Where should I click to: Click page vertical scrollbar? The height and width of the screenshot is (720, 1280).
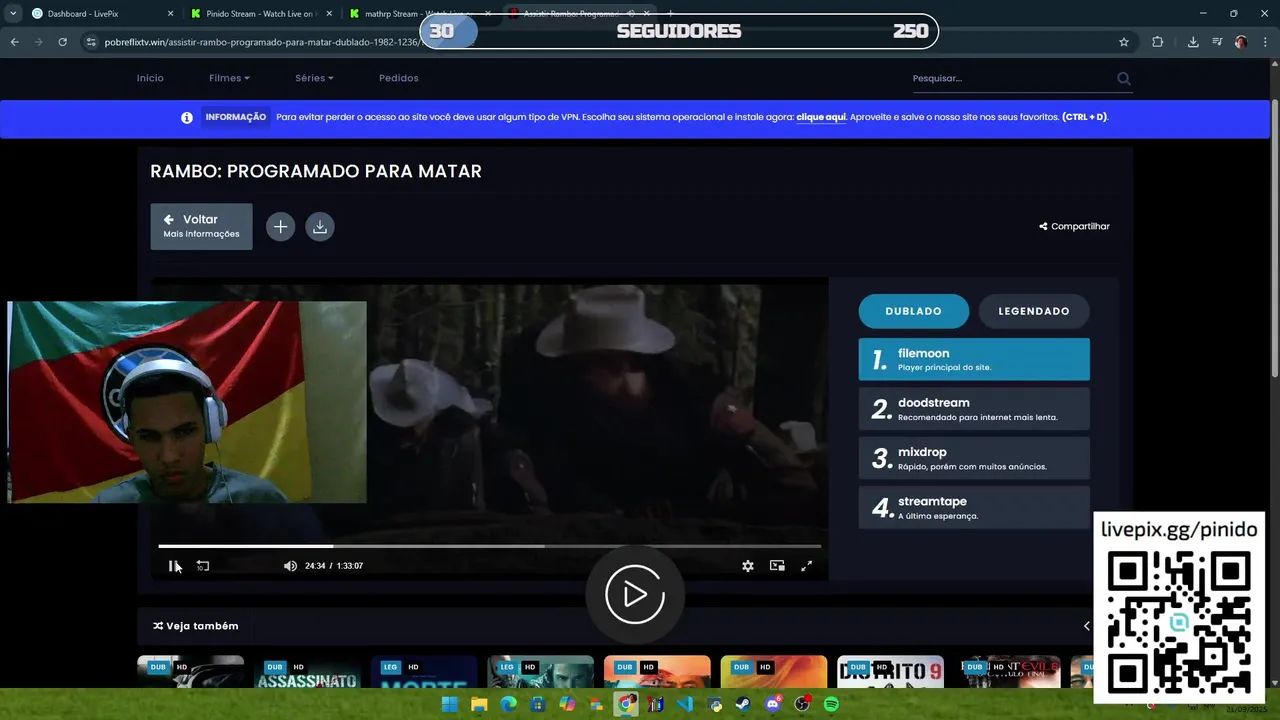pyautogui.click(x=1275, y=240)
